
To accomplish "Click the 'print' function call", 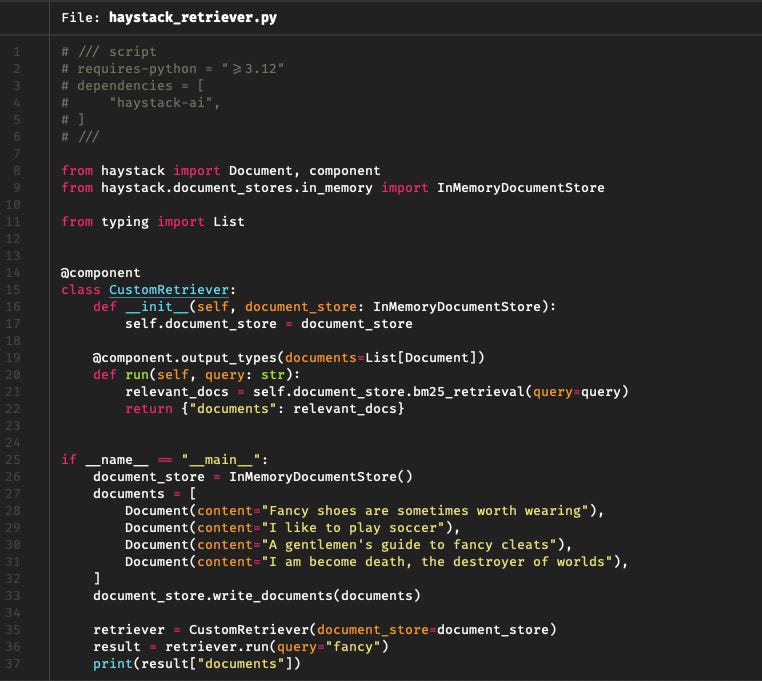I will (x=113, y=664).
